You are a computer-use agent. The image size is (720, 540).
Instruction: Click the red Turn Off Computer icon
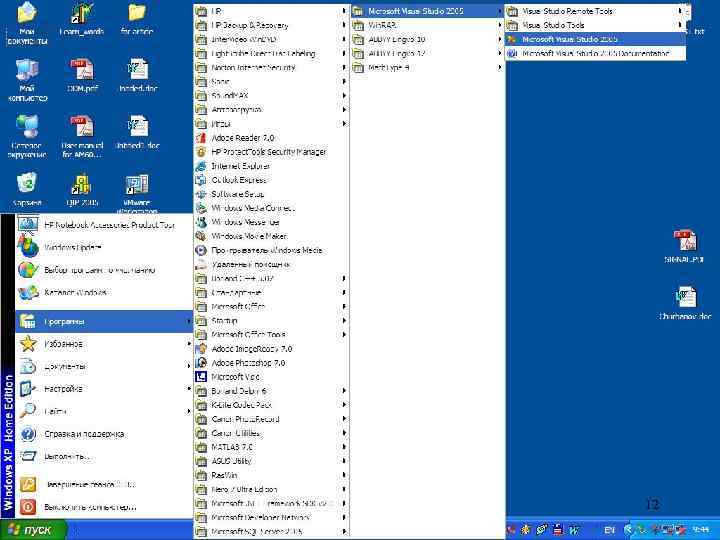[x=28, y=507]
